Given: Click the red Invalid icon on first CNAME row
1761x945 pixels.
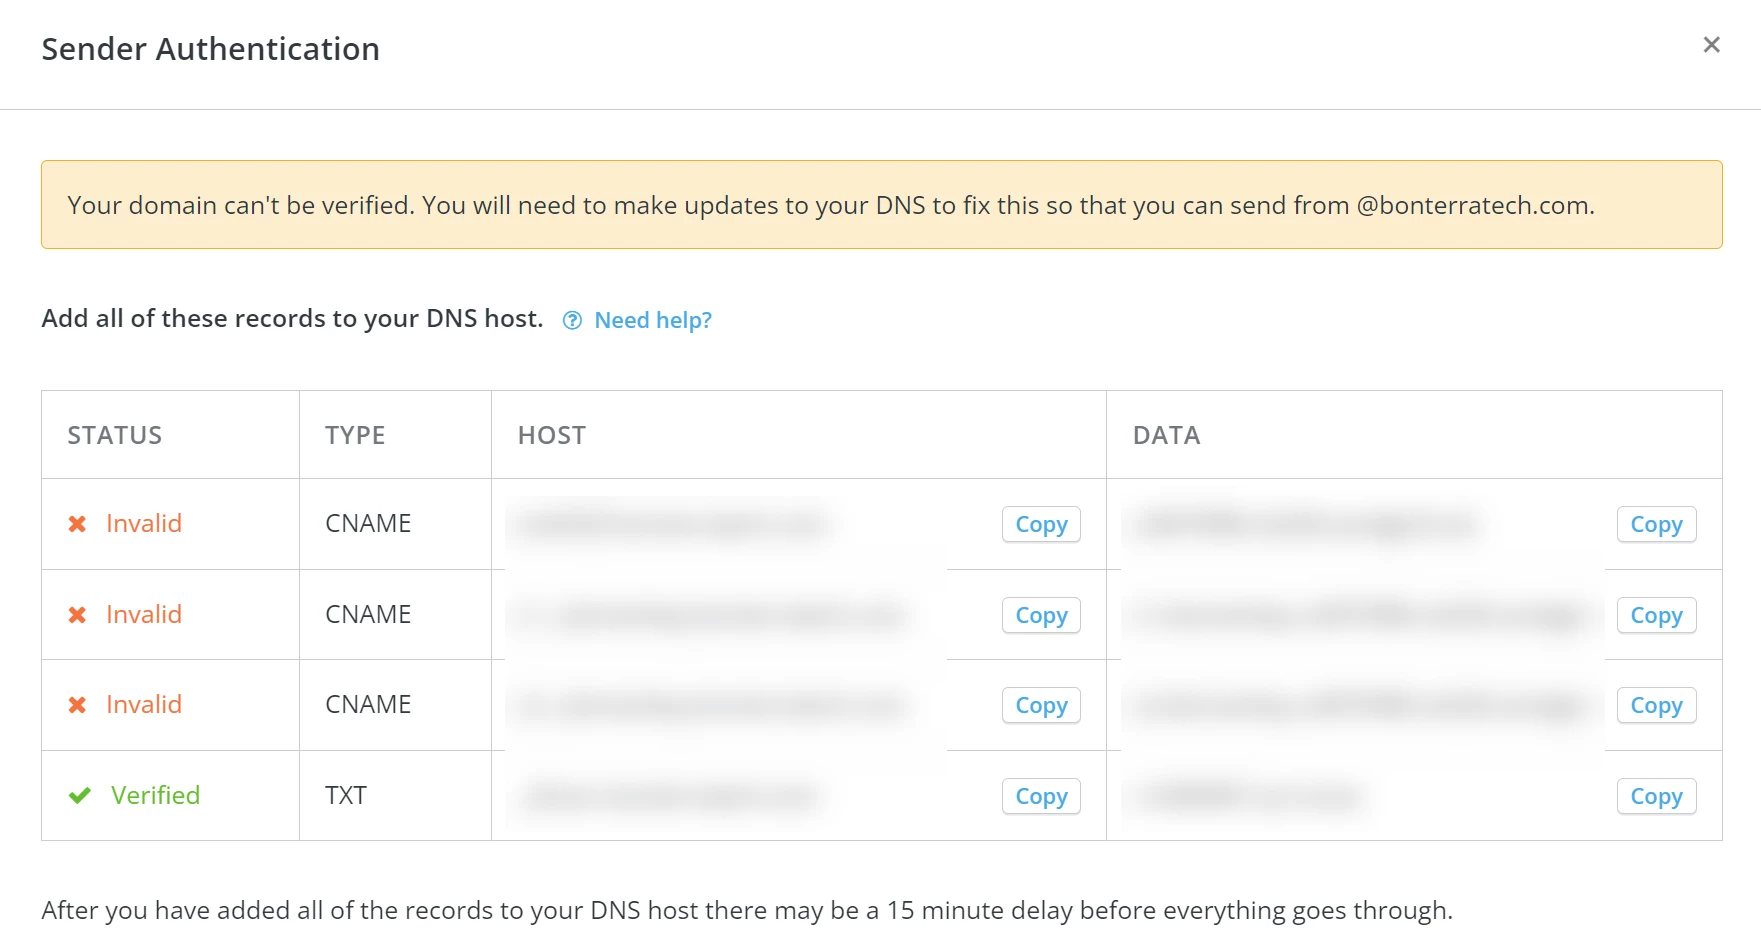Looking at the screenshot, I should [x=78, y=523].
